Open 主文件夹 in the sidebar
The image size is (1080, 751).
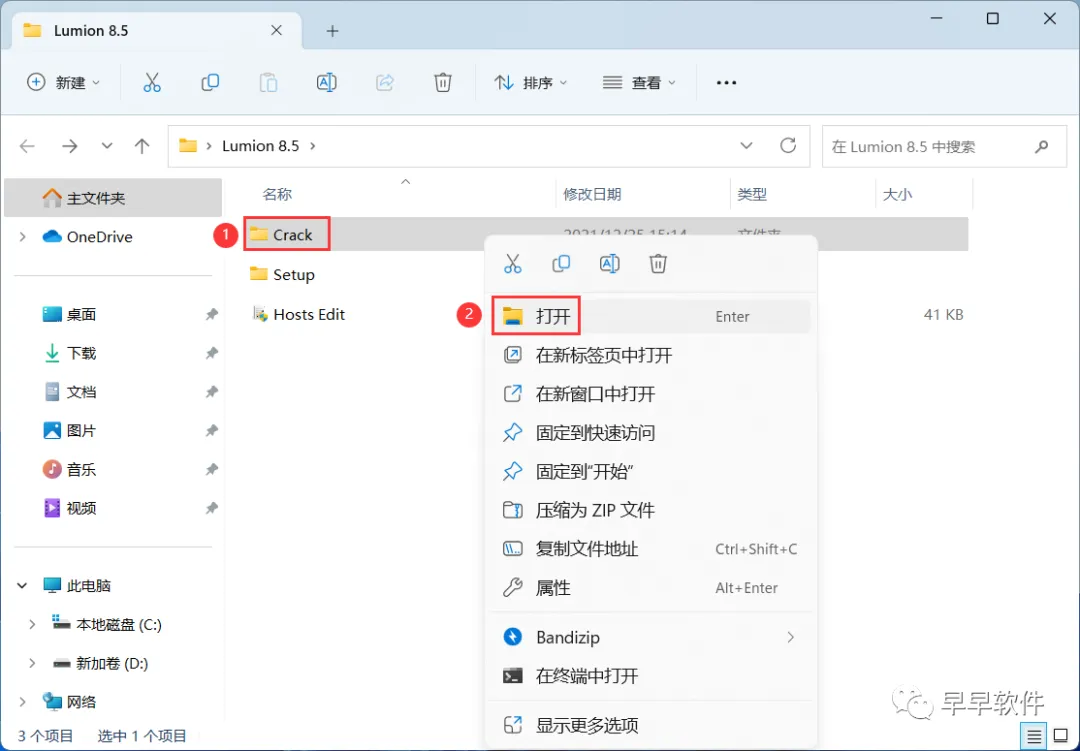(113, 198)
